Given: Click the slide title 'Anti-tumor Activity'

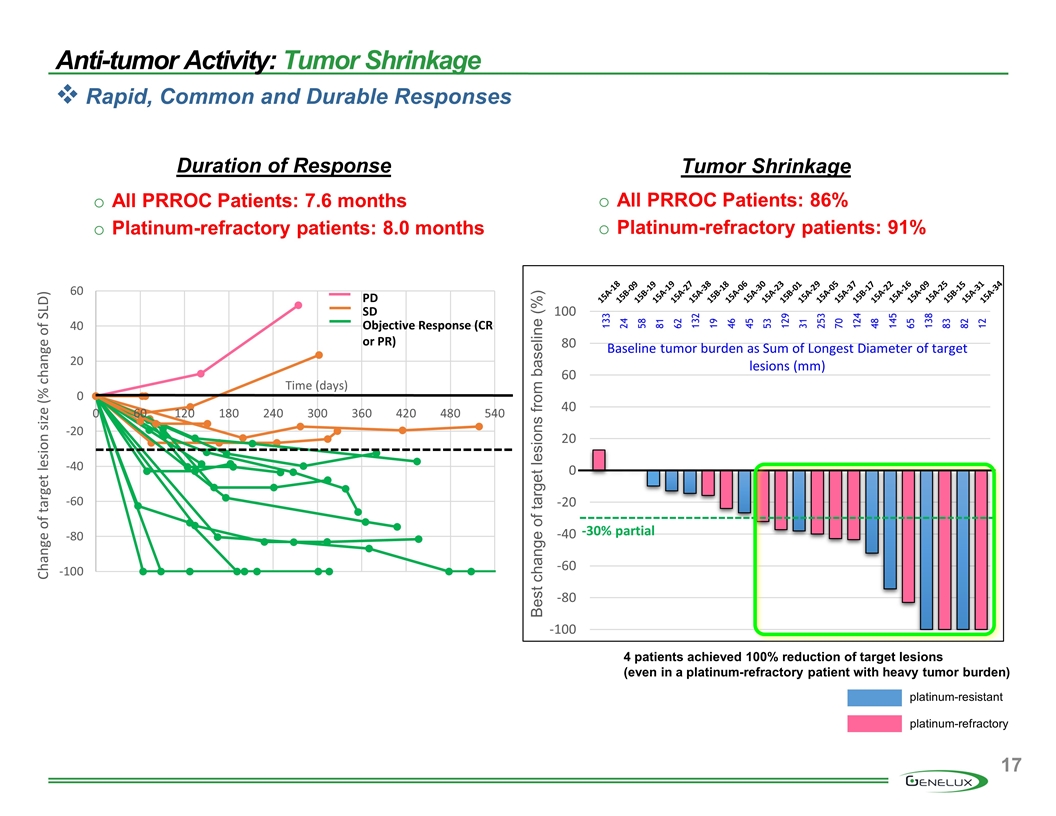Looking at the screenshot, I should tap(164, 62).
